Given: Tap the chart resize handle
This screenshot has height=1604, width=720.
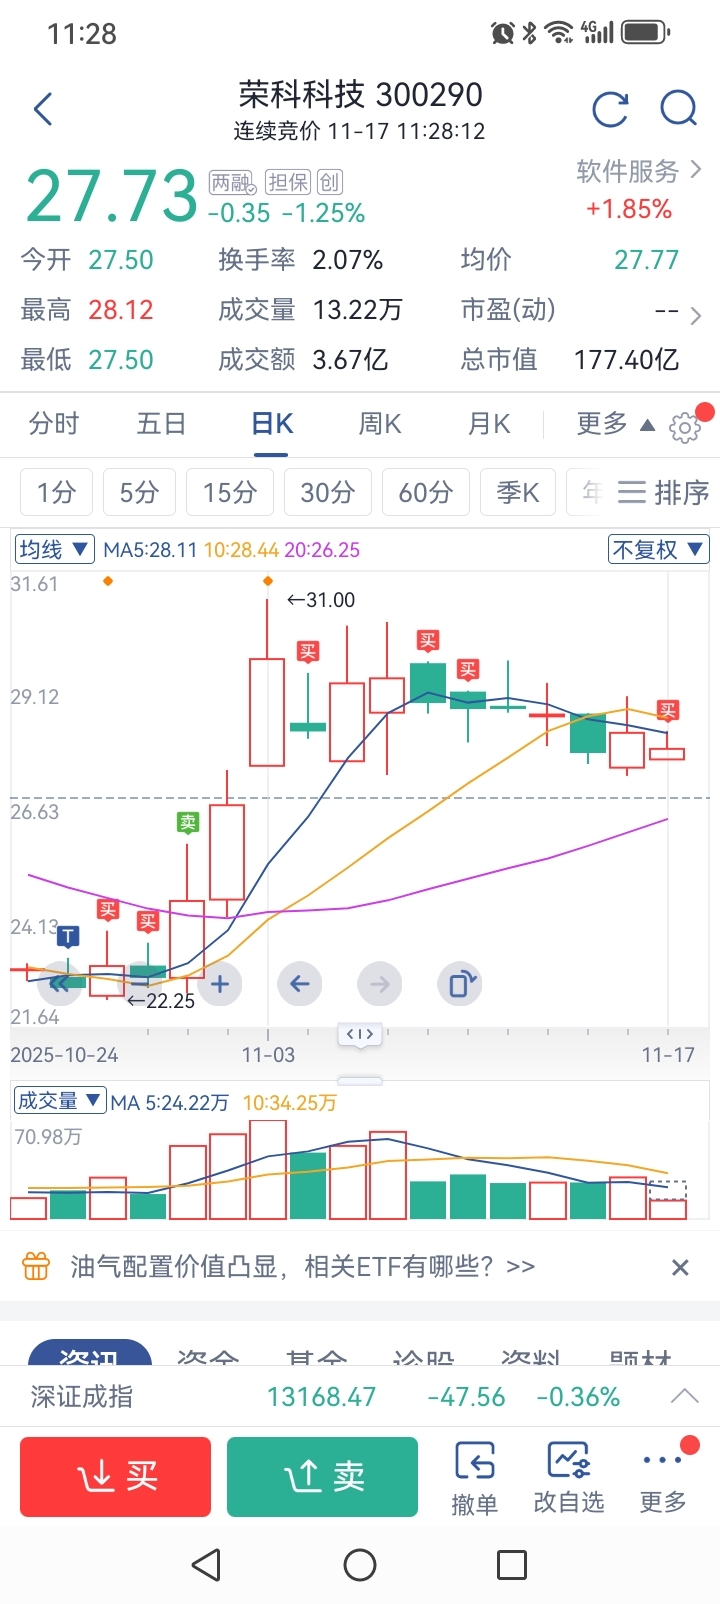Looking at the screenshot, I should 360,1035.
